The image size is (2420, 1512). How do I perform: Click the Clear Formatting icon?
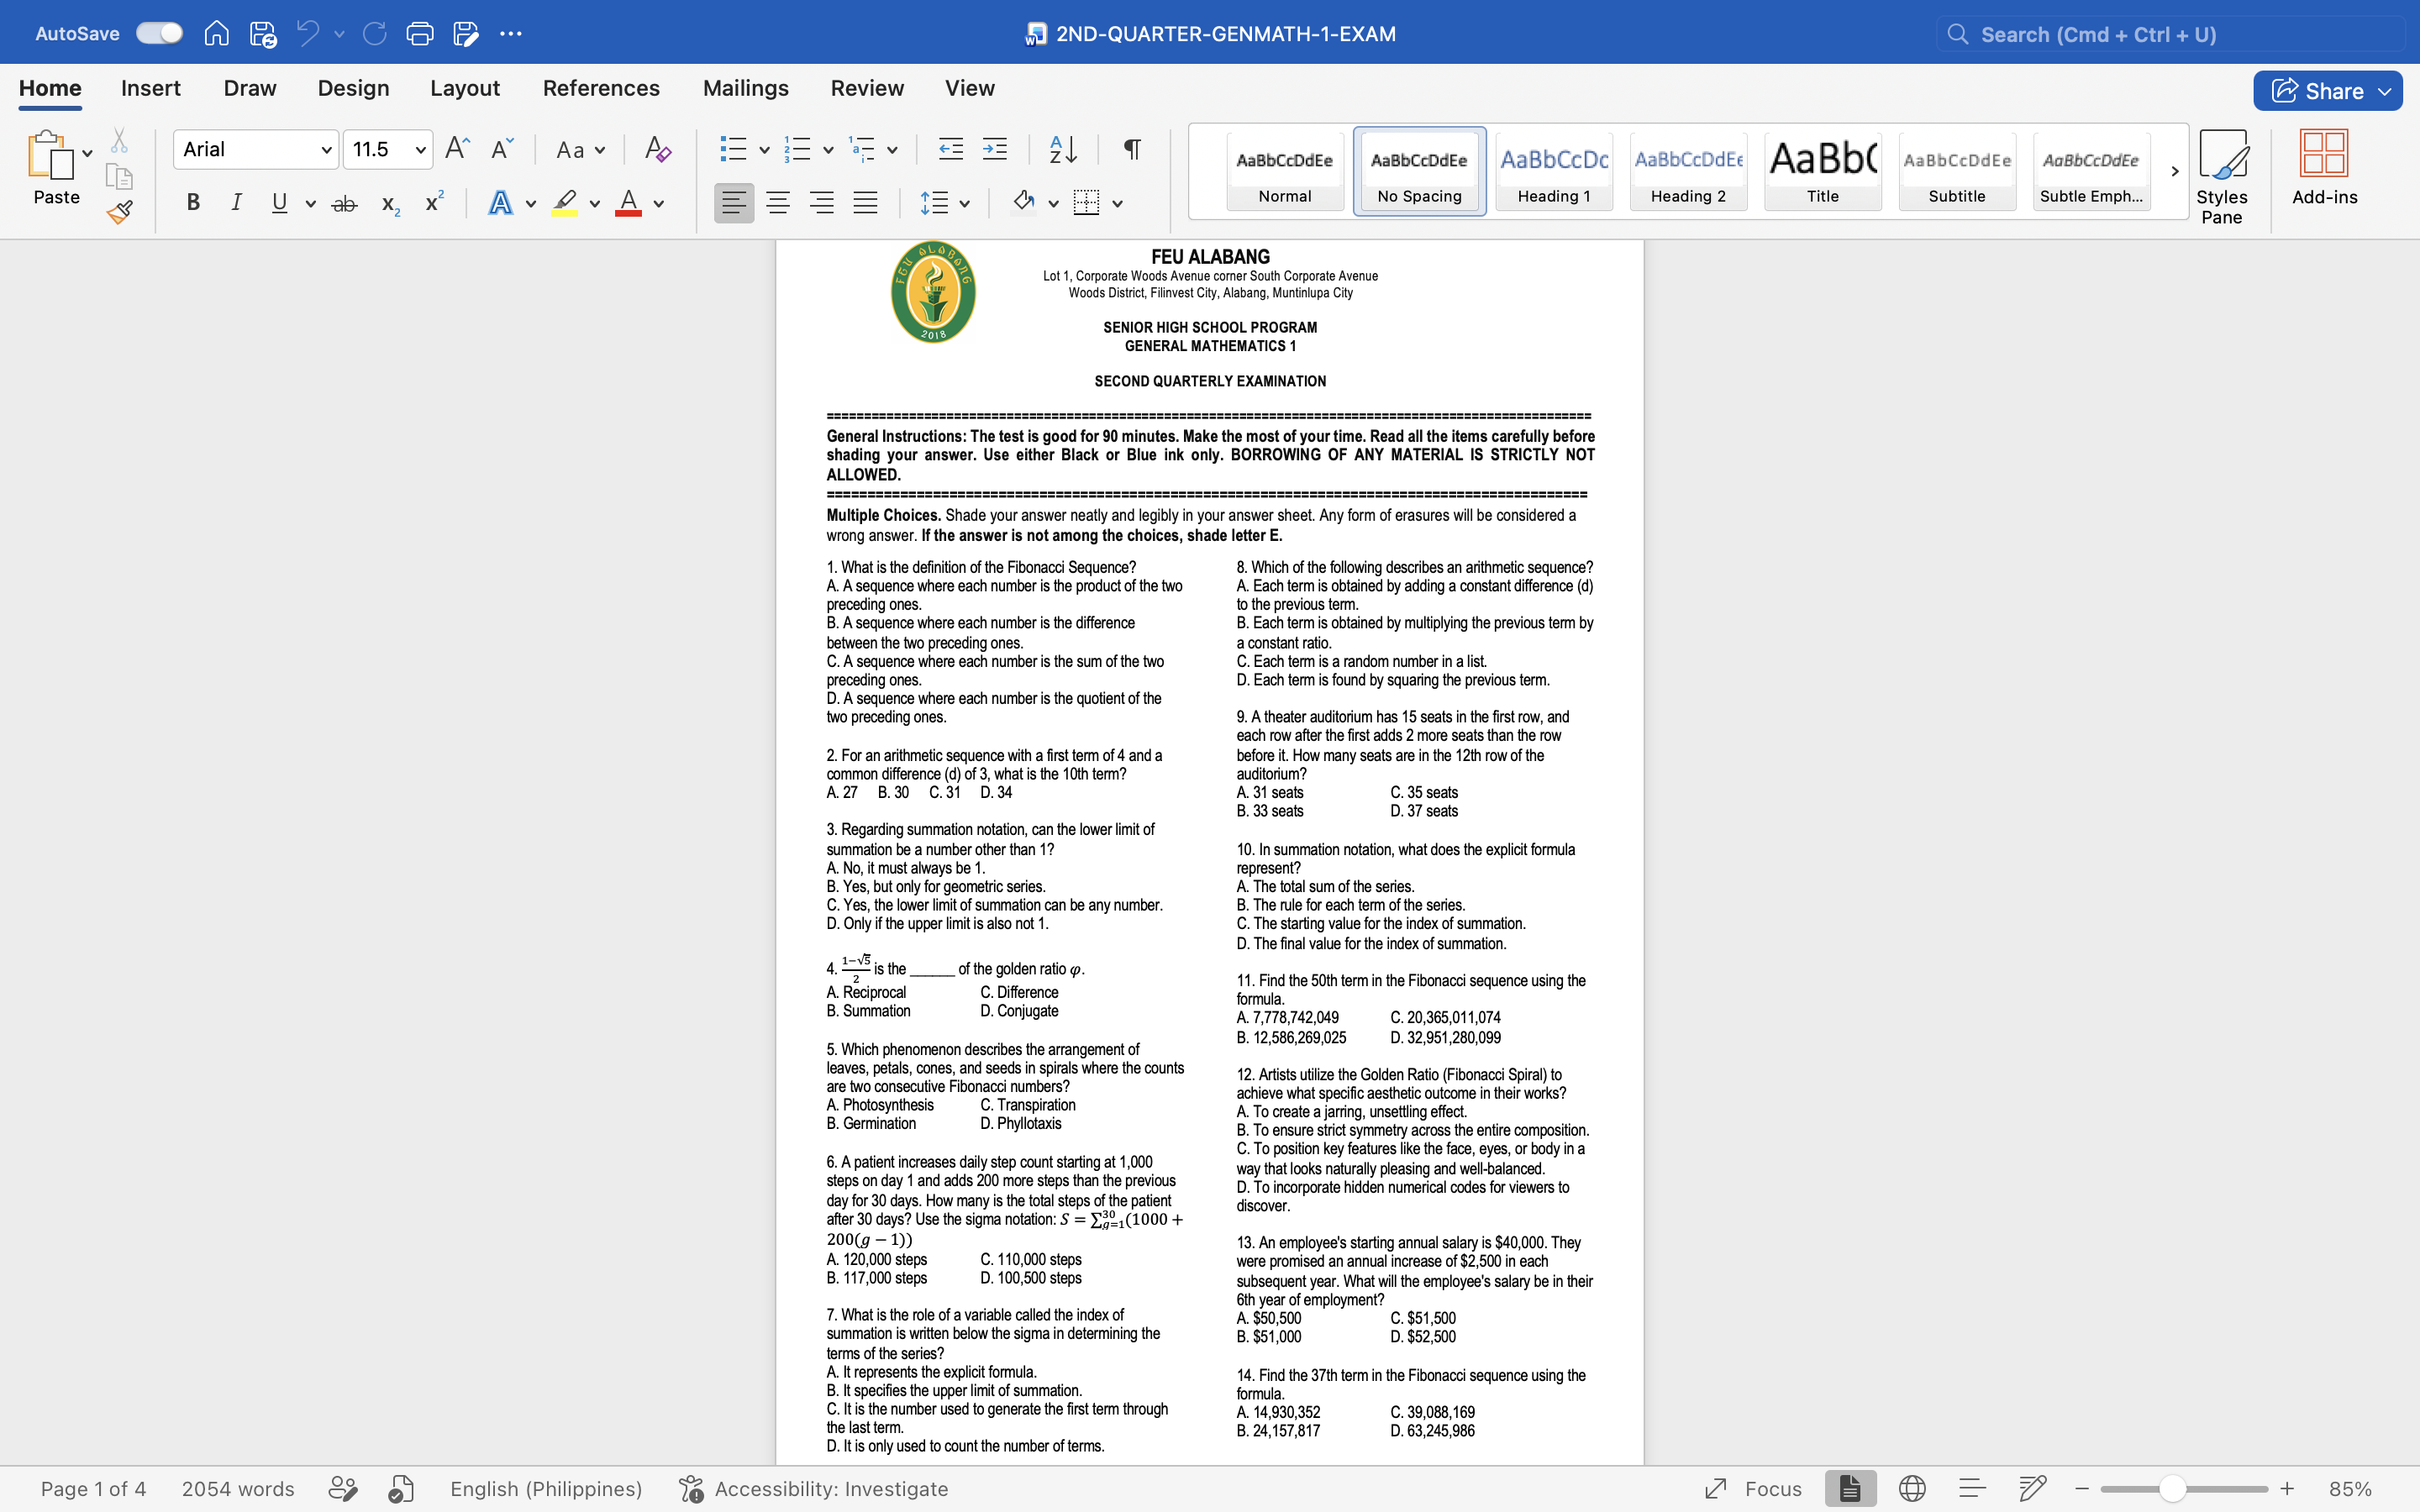click(x=657, y=149)
